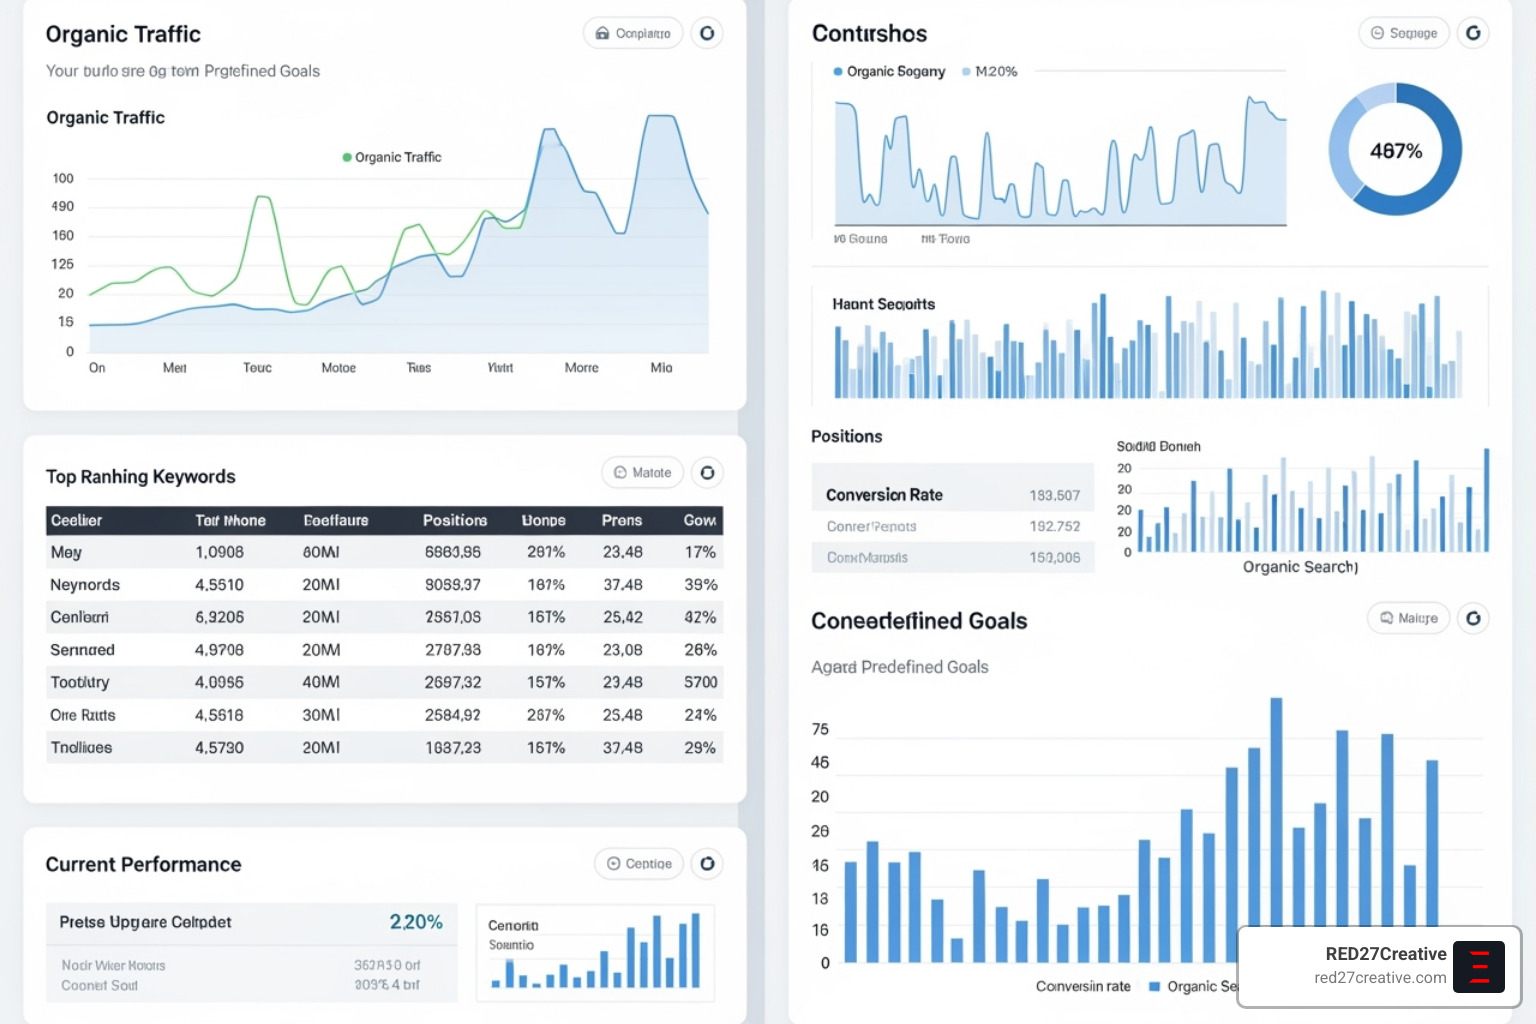The width and height of the screenshot is (1536, 1024).
Task: Click the 1637,23 positions value
Action: [x=453, y=747]
